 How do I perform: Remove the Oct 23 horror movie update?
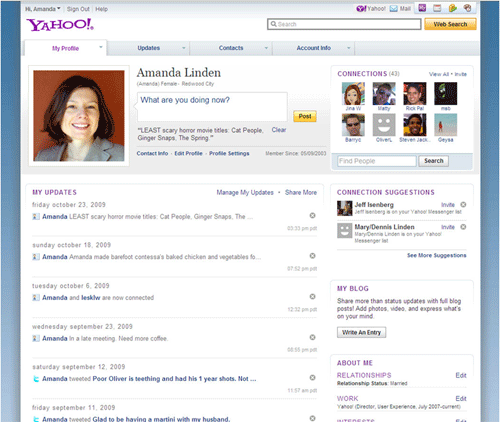pos(312,215)
